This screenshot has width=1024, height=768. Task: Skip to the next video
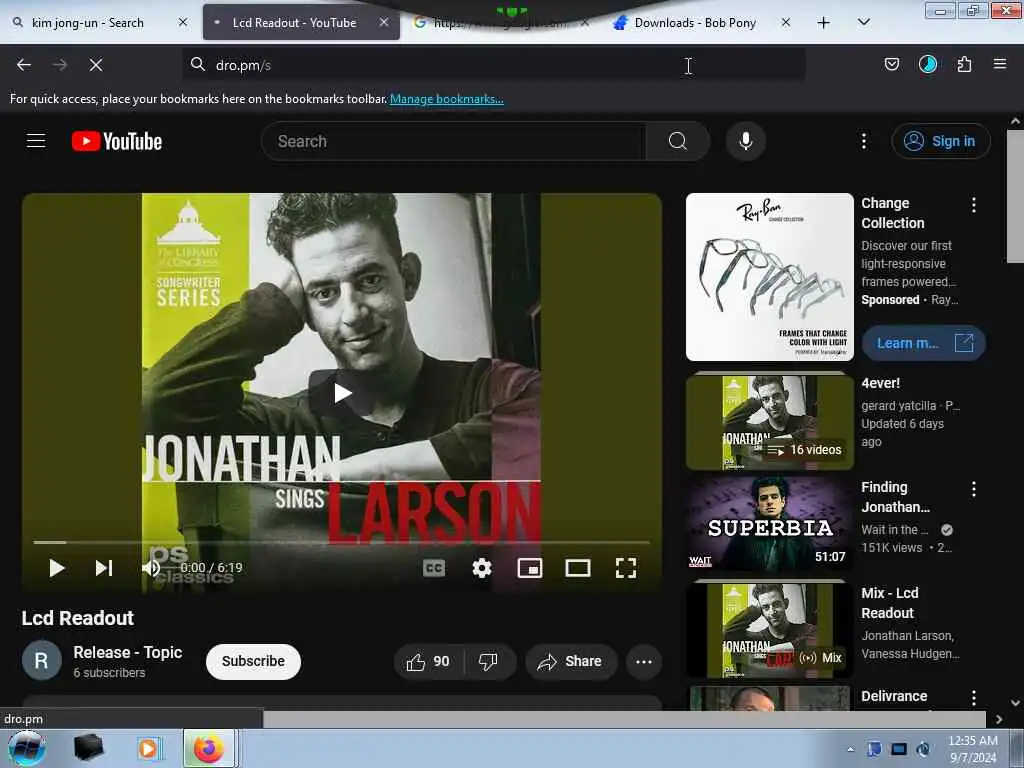click(x=104, y=568)
